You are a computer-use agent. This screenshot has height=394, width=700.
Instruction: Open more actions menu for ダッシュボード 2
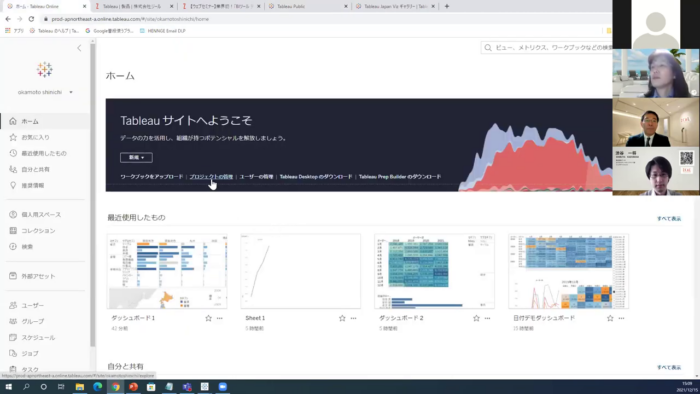tap(488, 318)
